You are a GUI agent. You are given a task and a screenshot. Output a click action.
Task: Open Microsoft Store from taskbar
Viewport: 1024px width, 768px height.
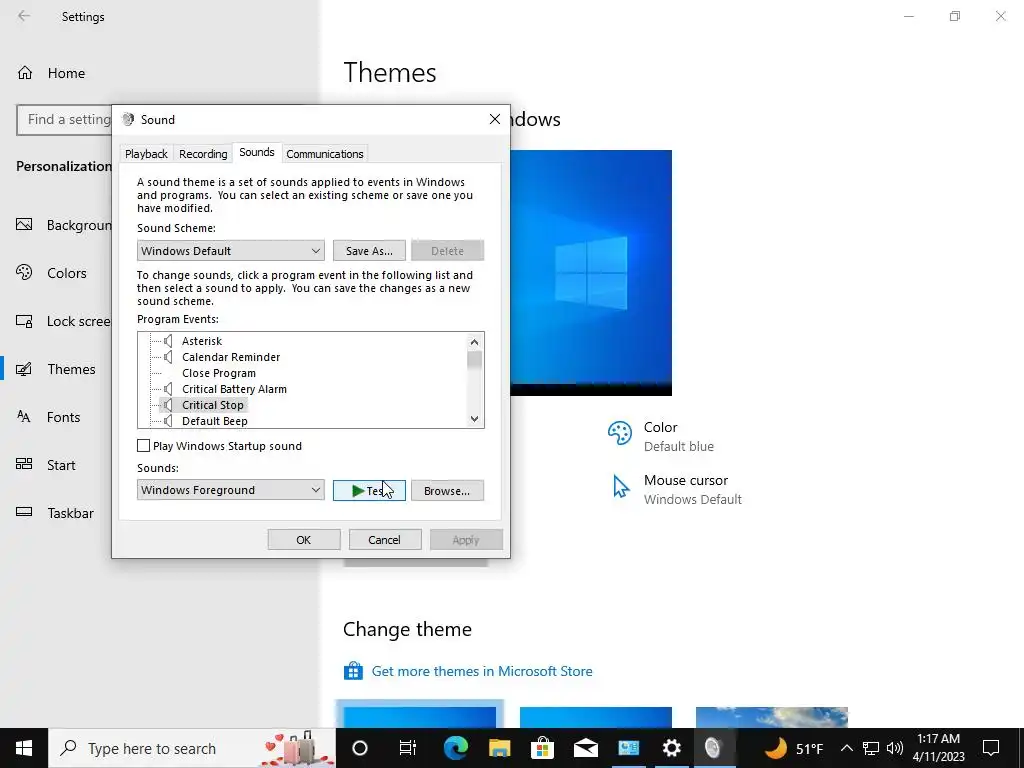543,748
